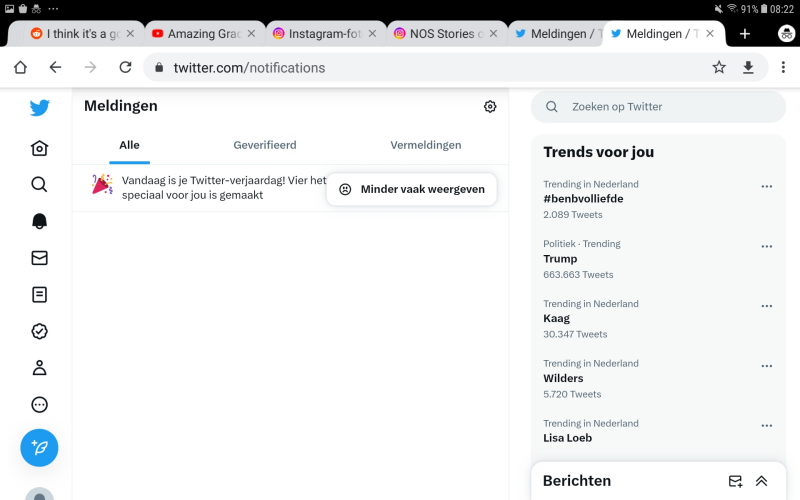
Task: Open the Explore search icon in sidebar
Action: pyautogui.click(x=39, y=184)
